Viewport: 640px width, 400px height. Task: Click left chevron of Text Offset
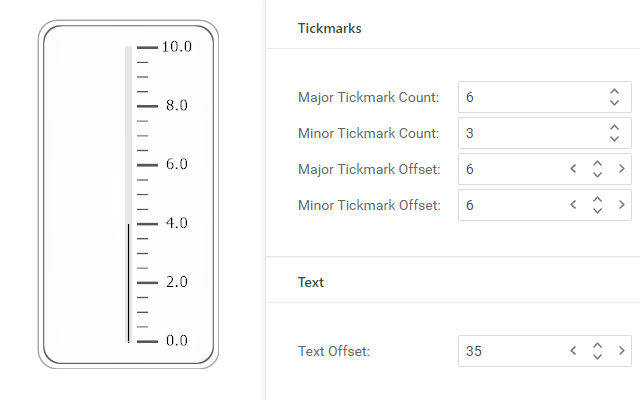[x=574, y=351]
